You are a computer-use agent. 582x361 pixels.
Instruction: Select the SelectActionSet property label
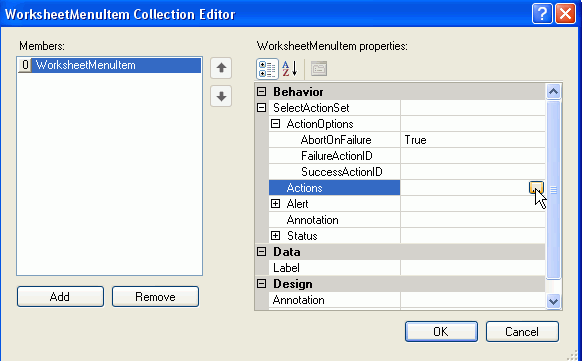click(311, 108)
